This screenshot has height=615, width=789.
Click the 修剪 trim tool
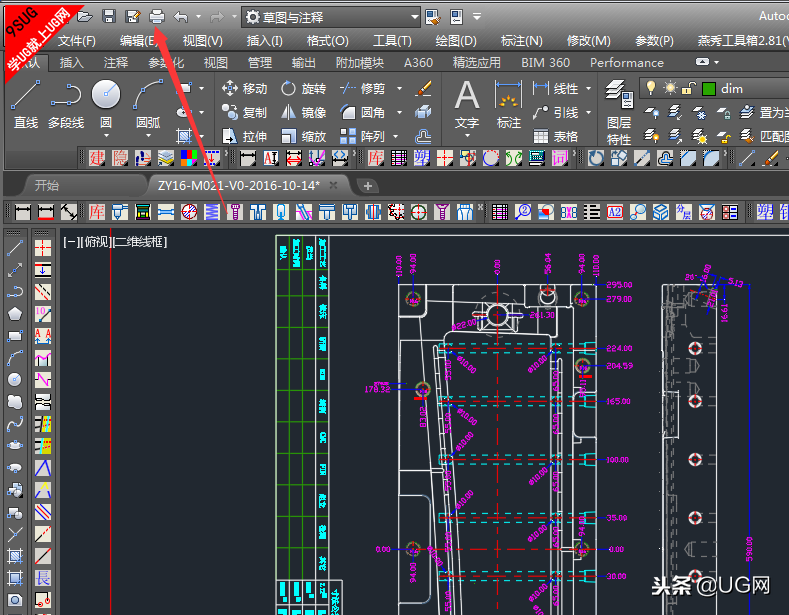click(362, 89)
